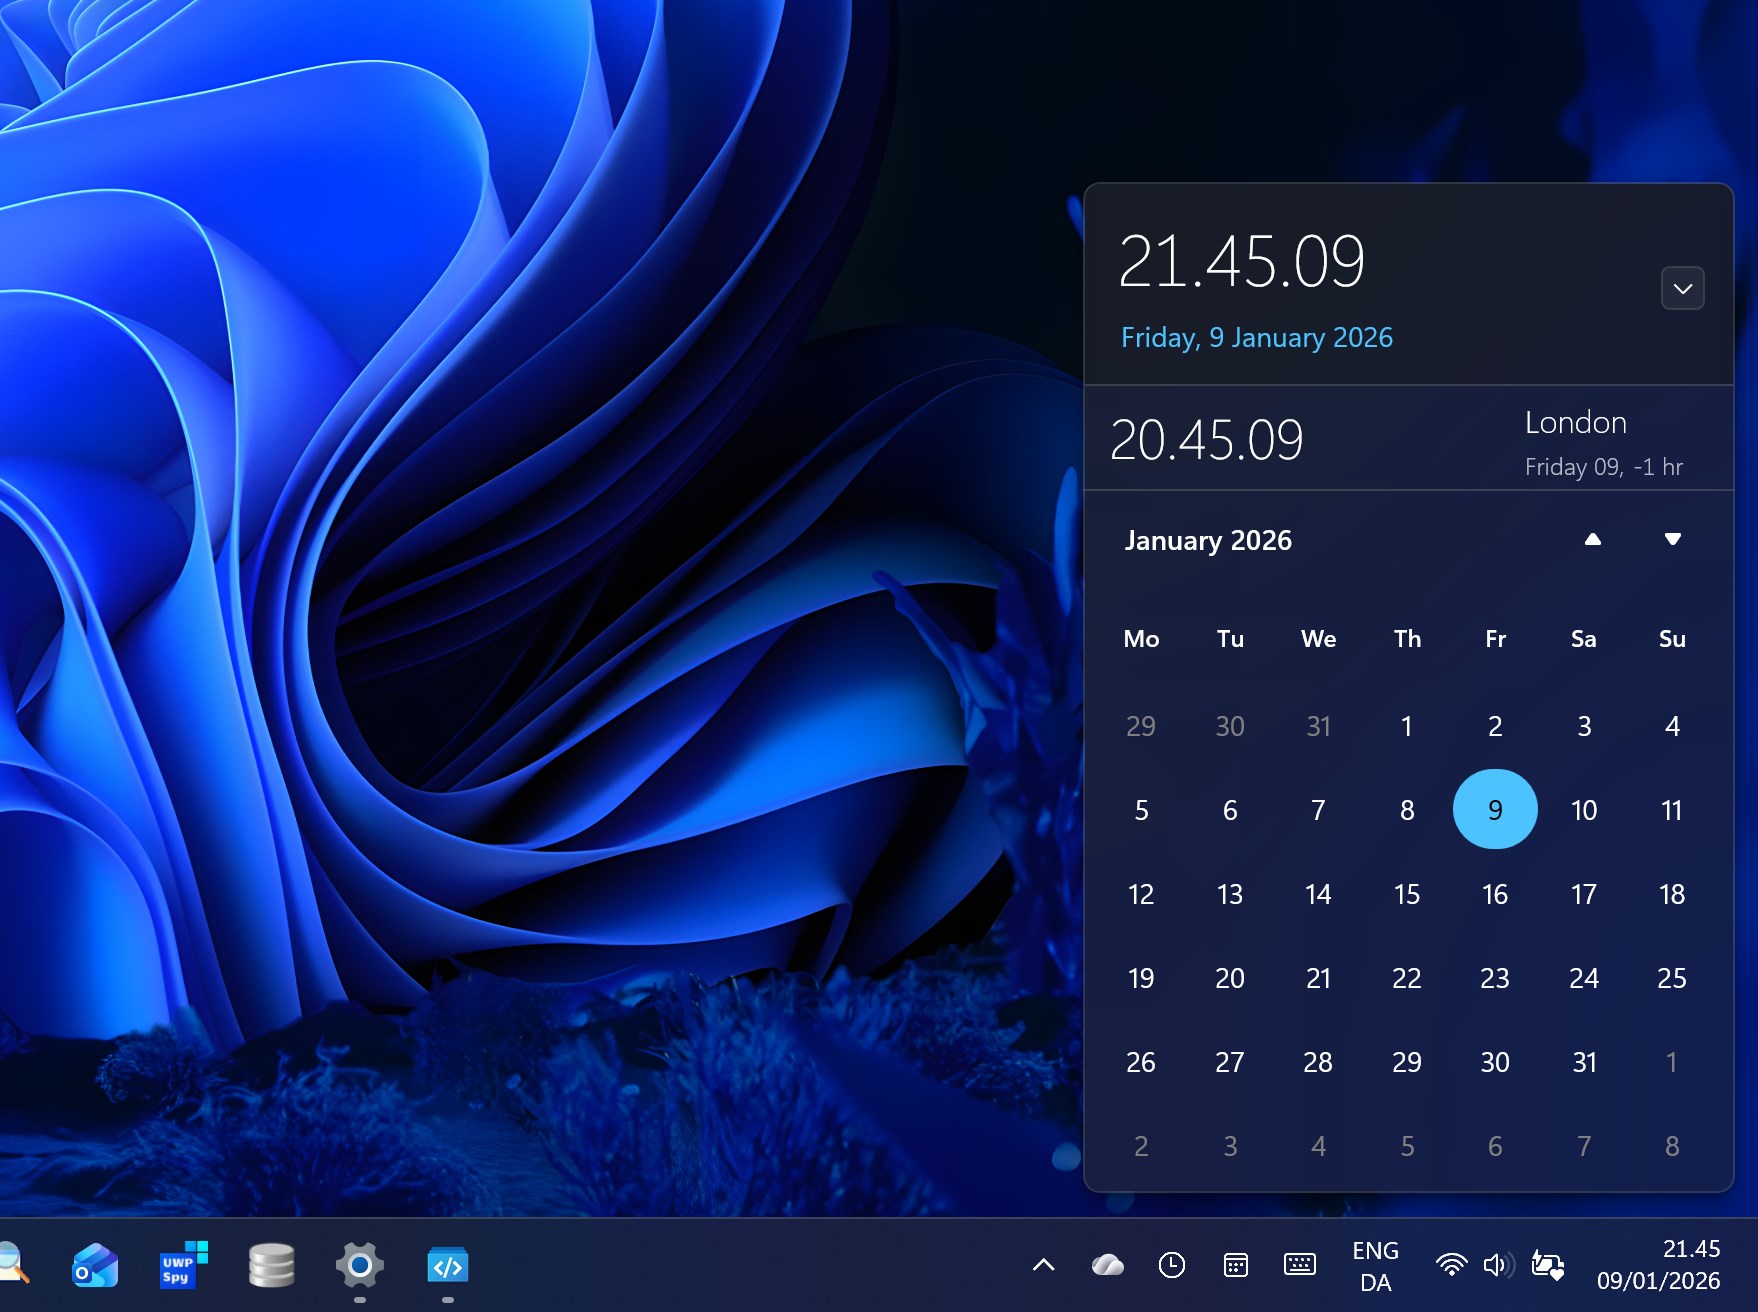Select highlighted day 9 in calendar
1758x1312 pixels.
(1495, 809)
